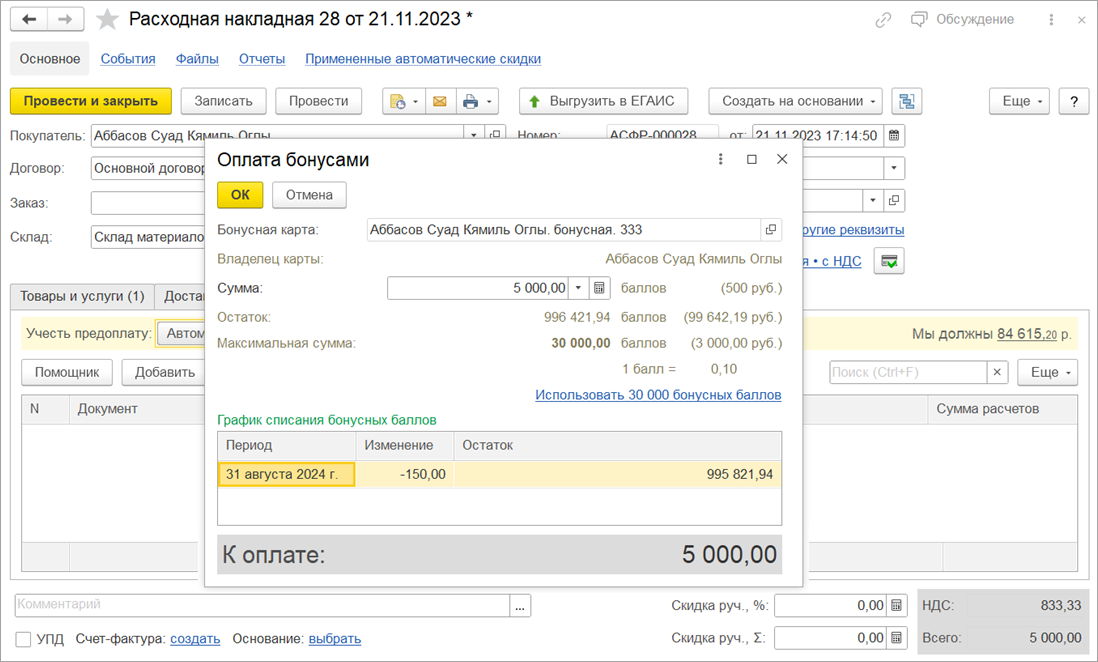Open the Товары и услуги (1) tab
This screenshot has height=662, width=1098.
(x=82, y=296)
